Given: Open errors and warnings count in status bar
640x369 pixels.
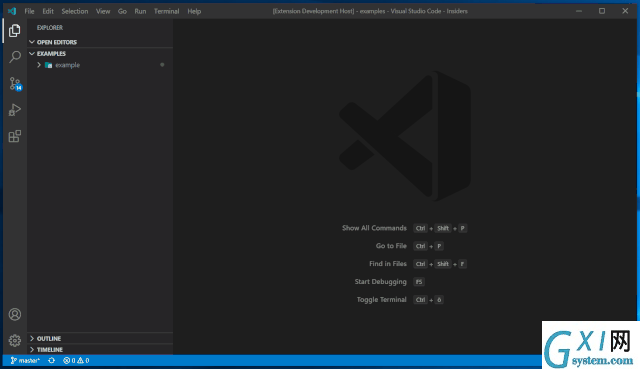Looking at the screenshot, I should click(76, 360).
